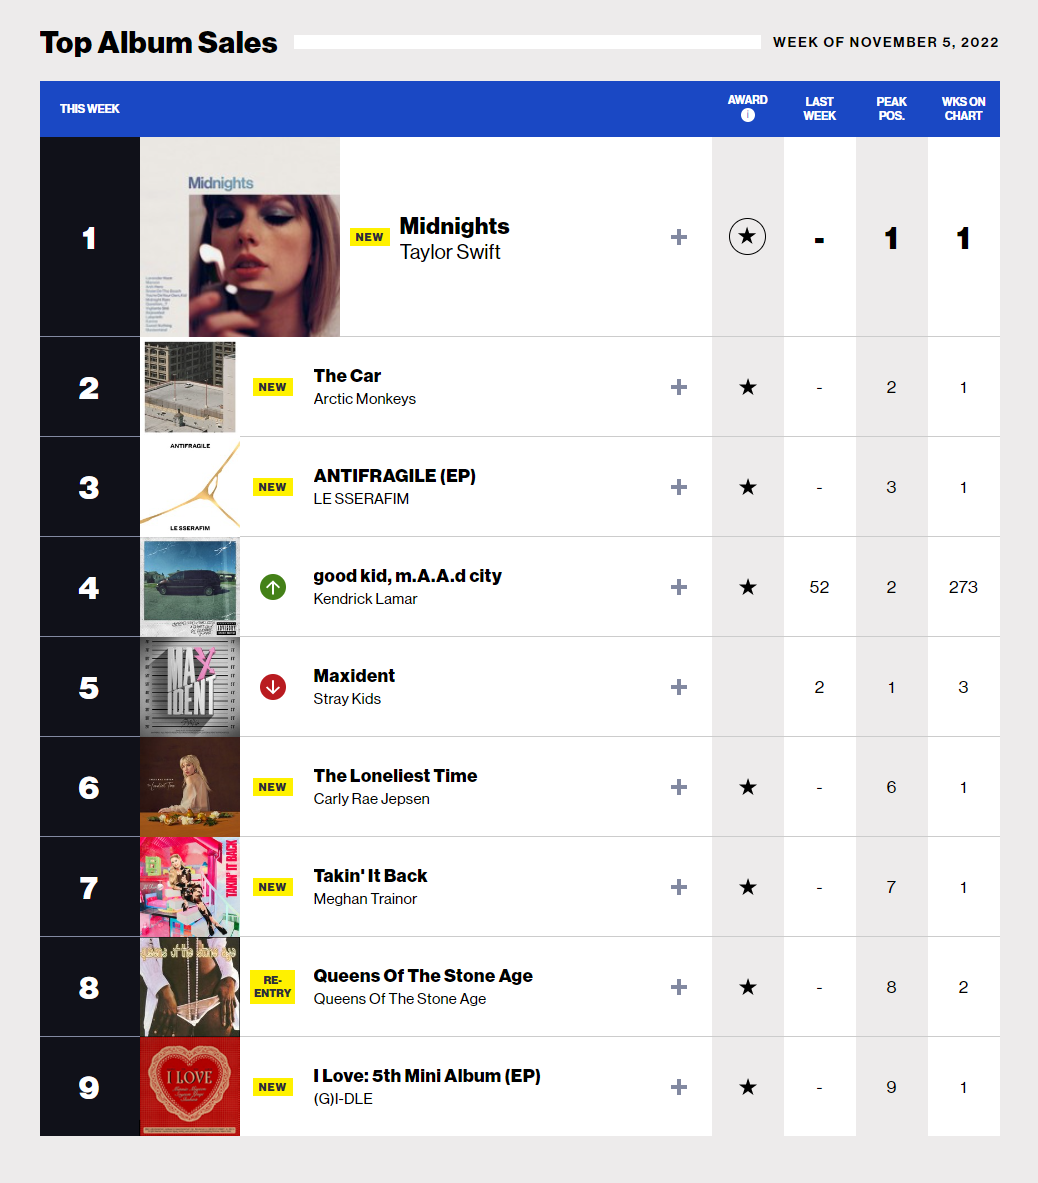Expand details for The Car
Viewport: 1038px width, 1183px height.
coord(679,387)
